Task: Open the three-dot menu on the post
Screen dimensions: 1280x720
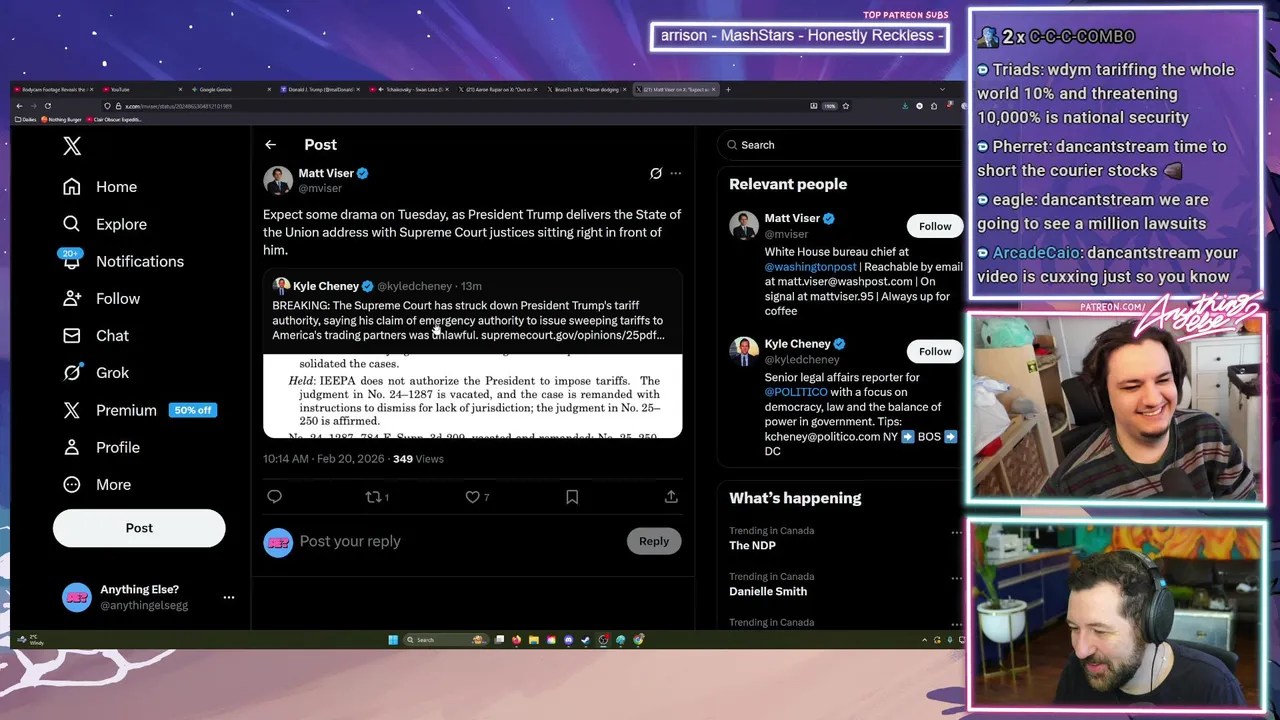Action: pos(676,173)
